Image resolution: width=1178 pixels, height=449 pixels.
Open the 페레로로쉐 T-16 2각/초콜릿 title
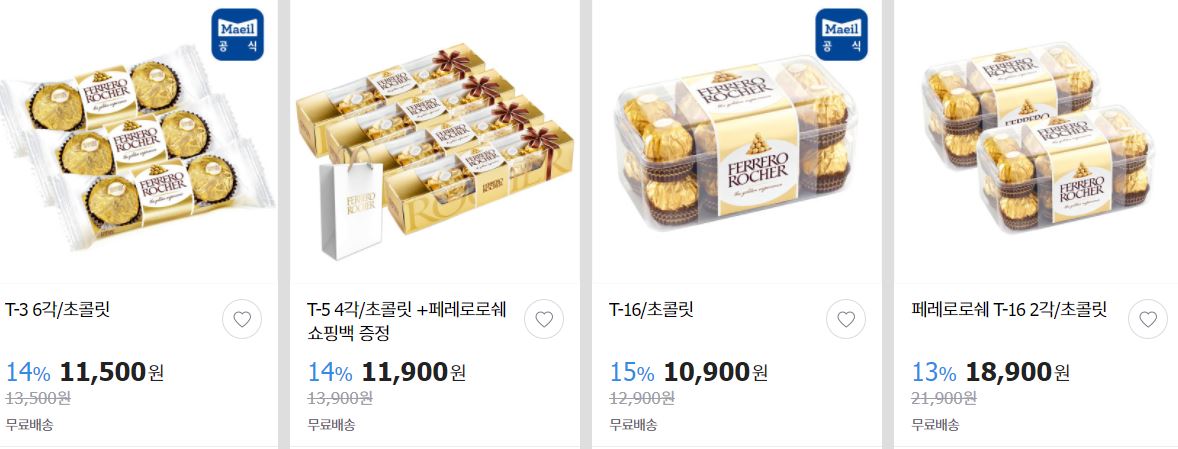coord(1009,309)
